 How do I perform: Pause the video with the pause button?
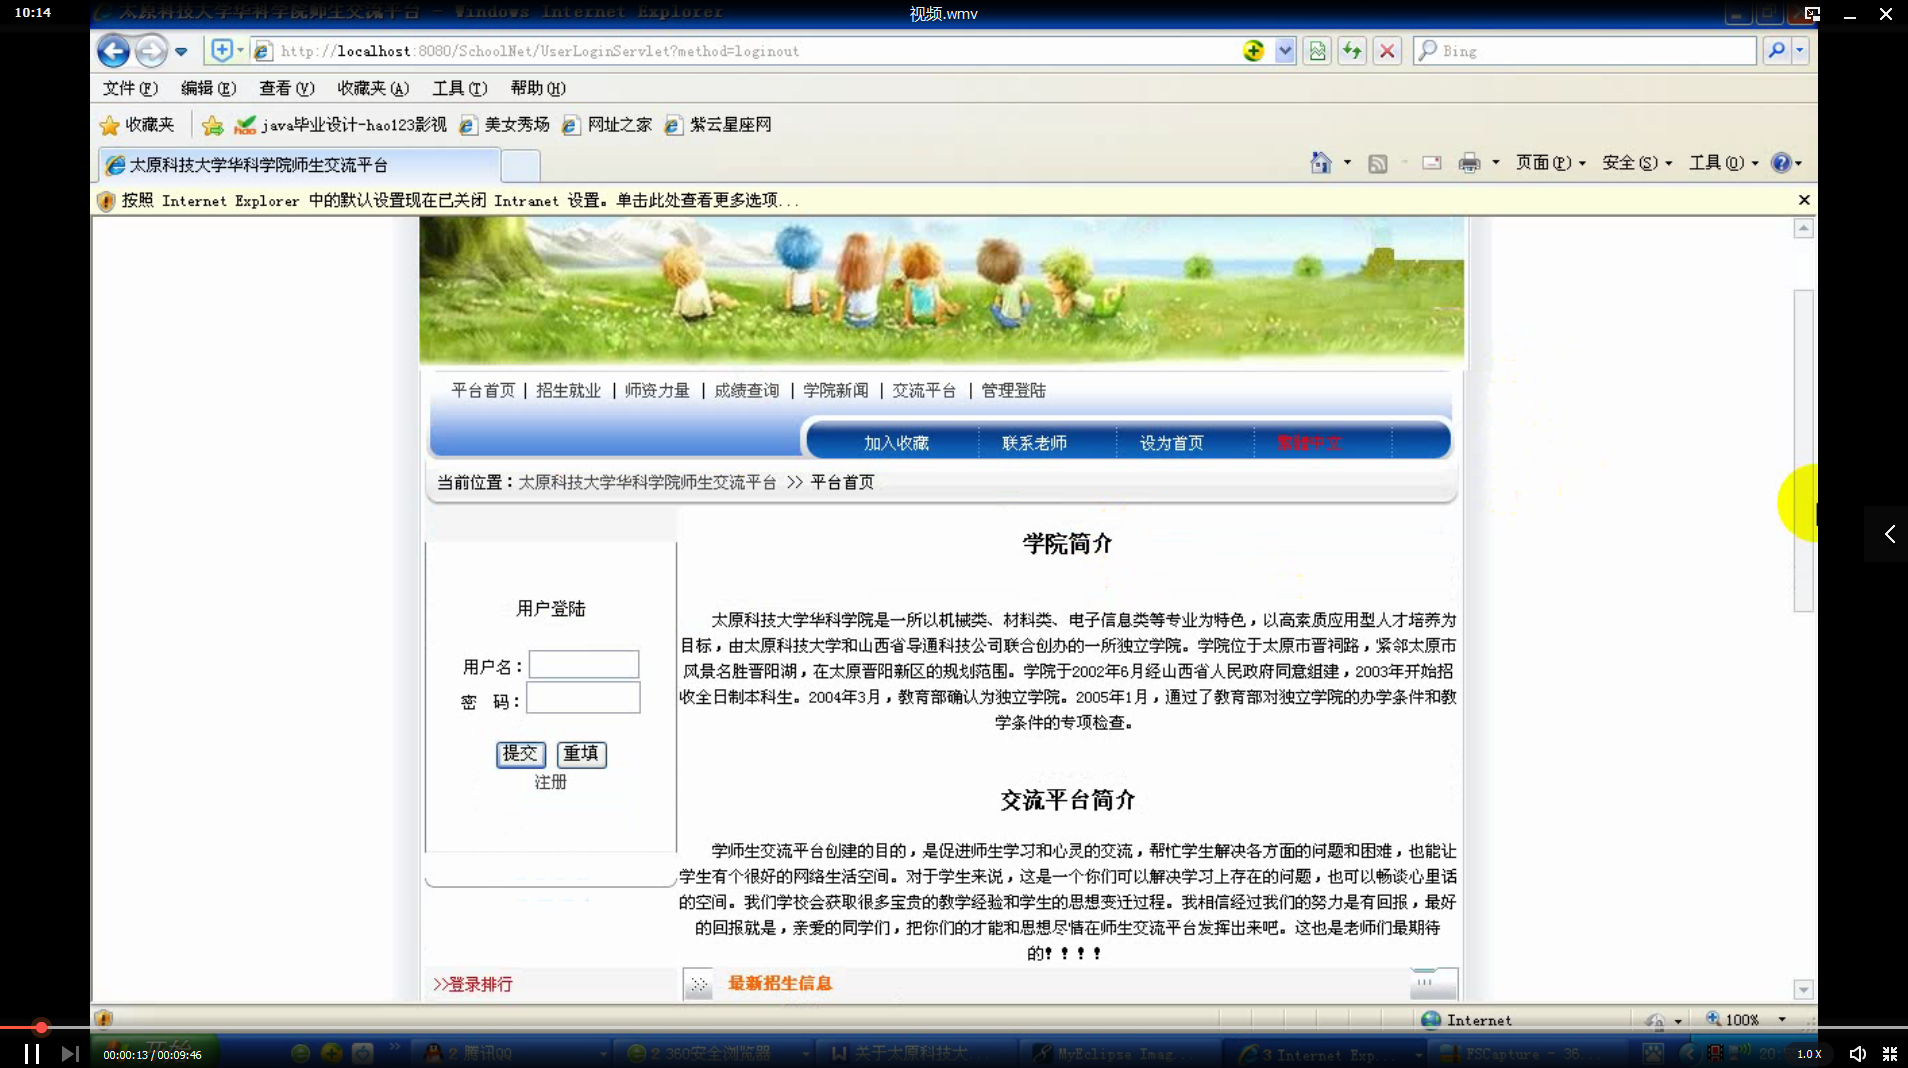(32, 1054)
